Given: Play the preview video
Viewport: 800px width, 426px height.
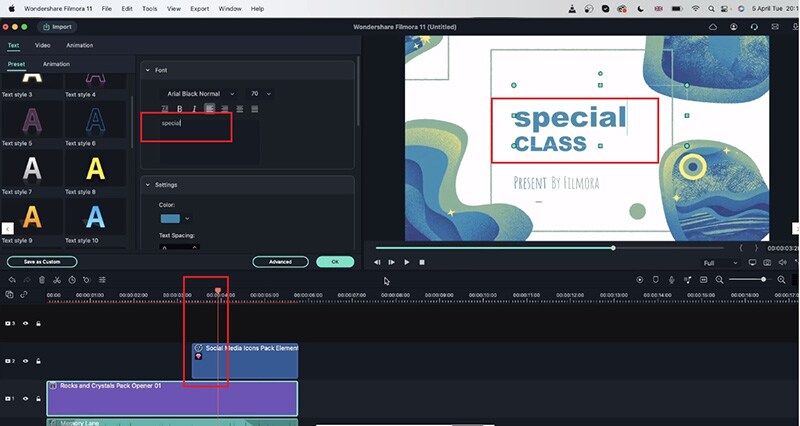Looking at the screenshot, I should [x=407, y=262].
